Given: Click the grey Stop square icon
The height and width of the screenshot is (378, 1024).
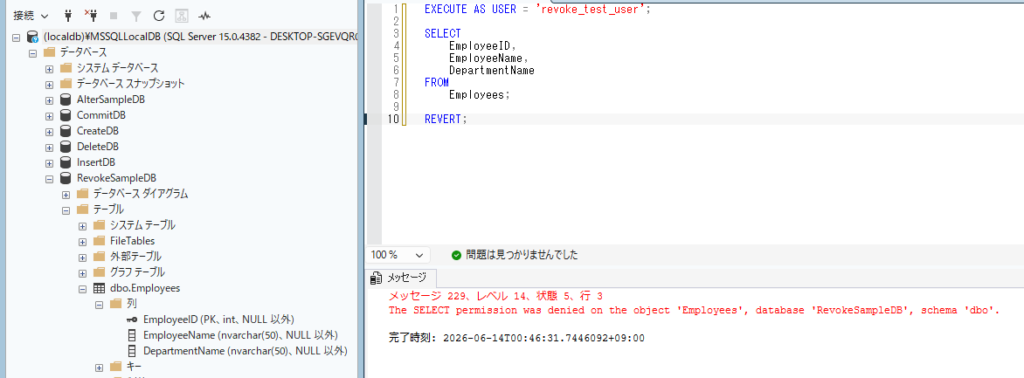Looking at the screenshot, I should coord(114,15).
